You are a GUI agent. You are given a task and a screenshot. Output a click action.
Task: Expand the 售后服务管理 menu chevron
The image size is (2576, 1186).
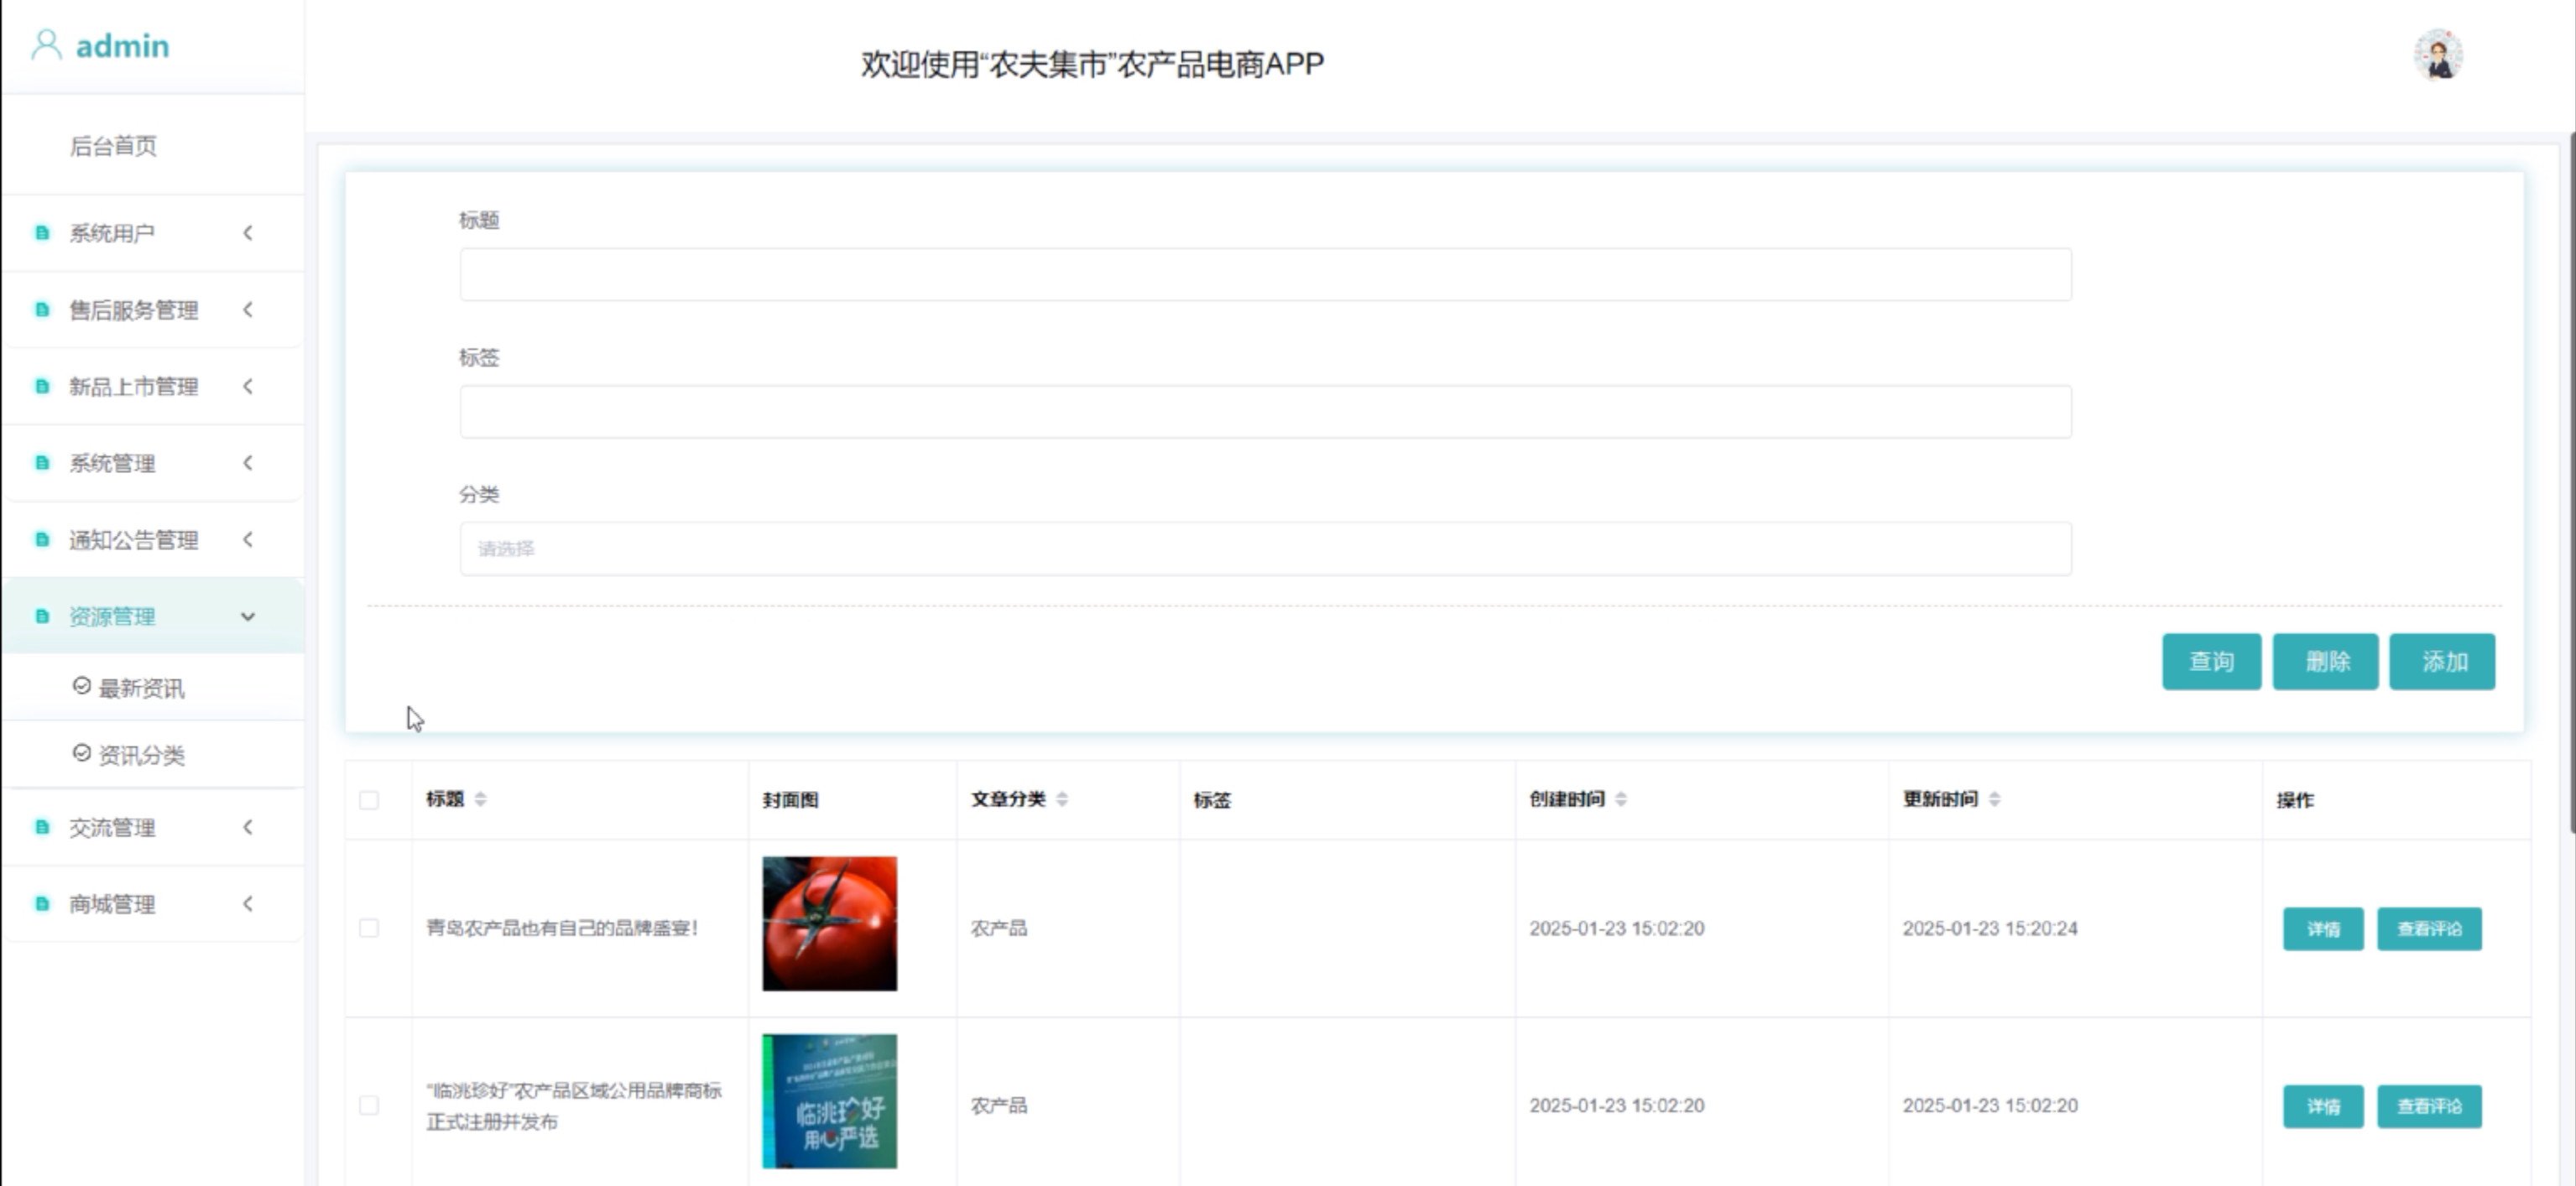pyautogui.click(x=248, y=310)
